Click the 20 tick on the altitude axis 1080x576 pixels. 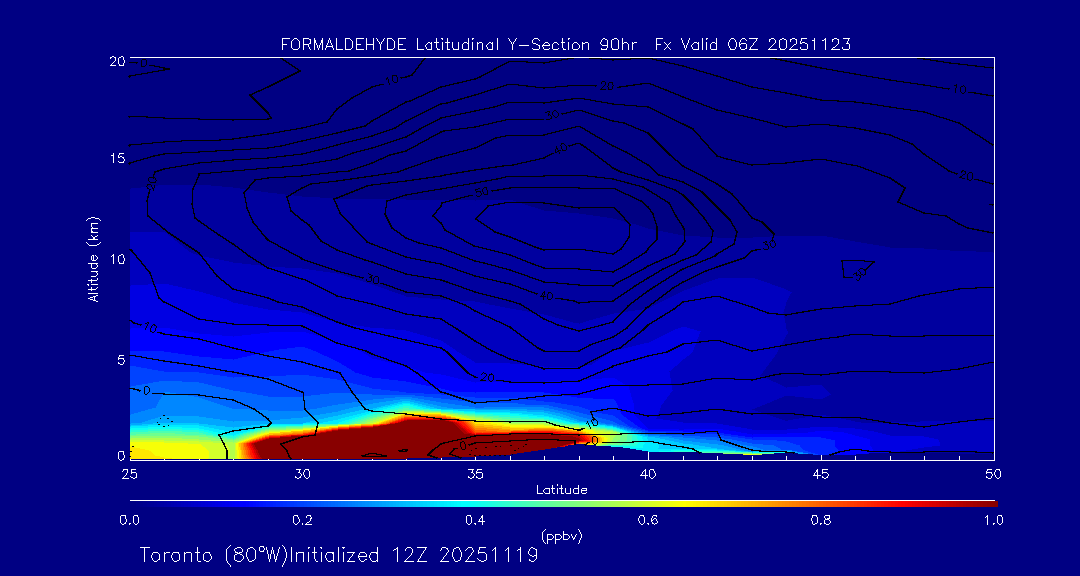coord(114,61)
